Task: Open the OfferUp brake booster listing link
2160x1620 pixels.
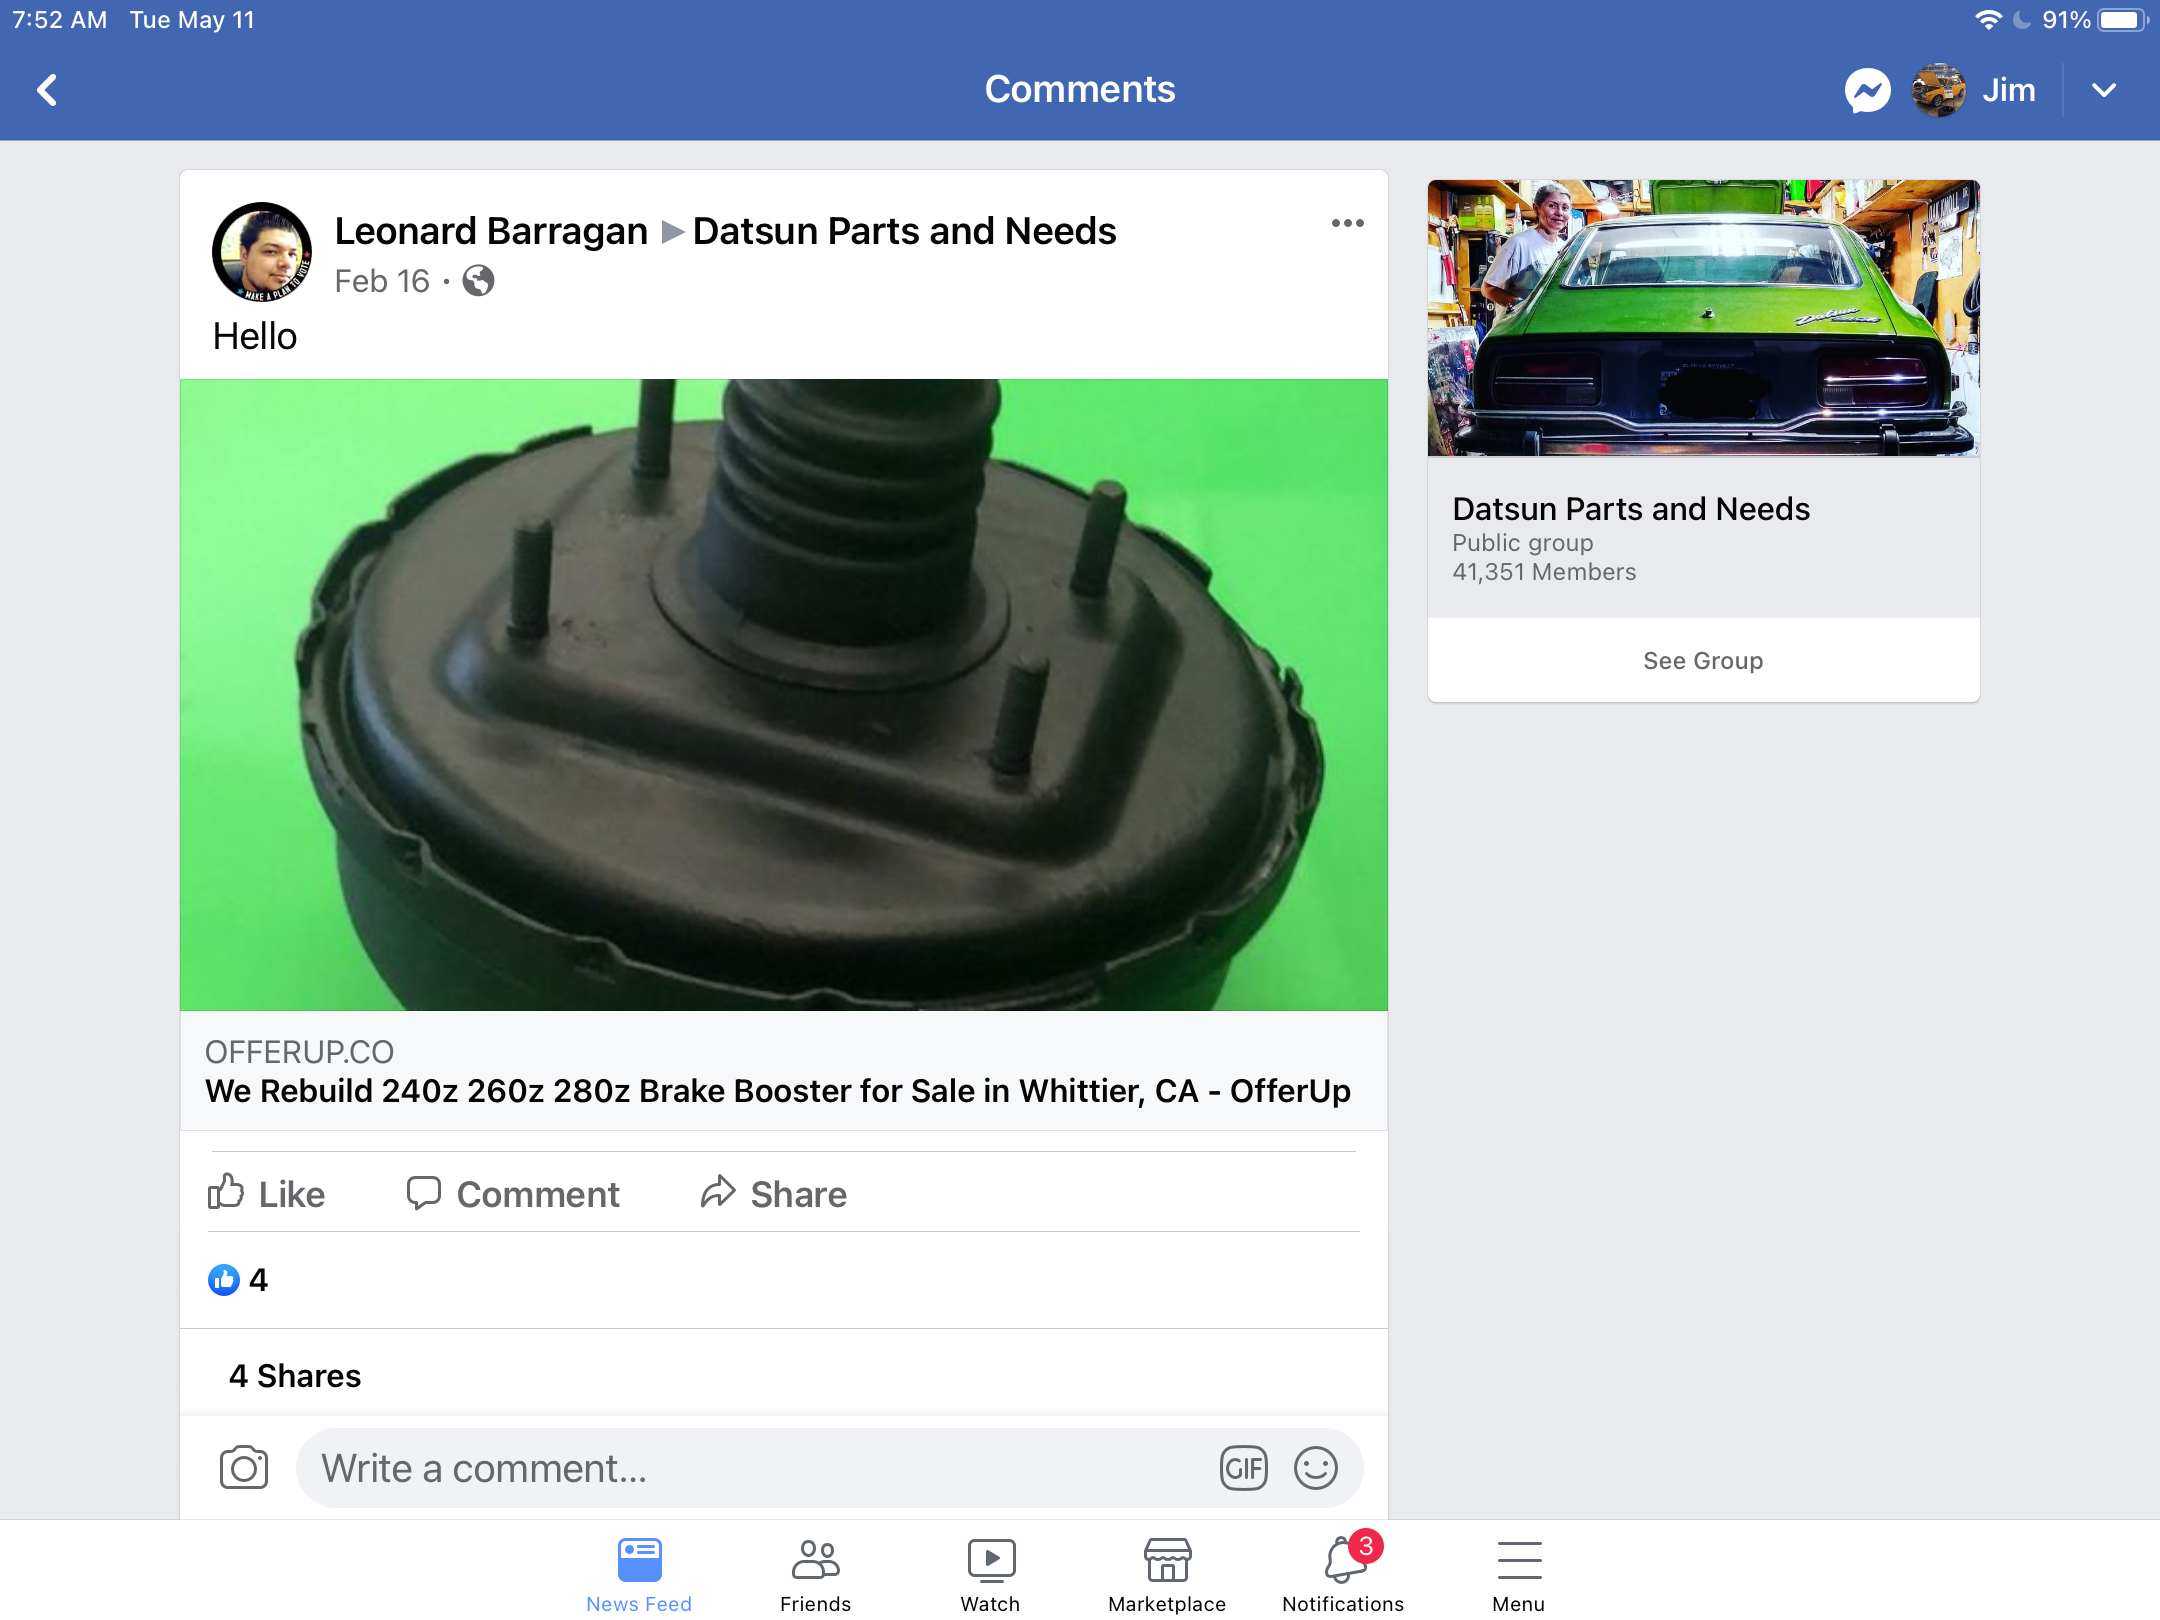Action: (777, 1091)
